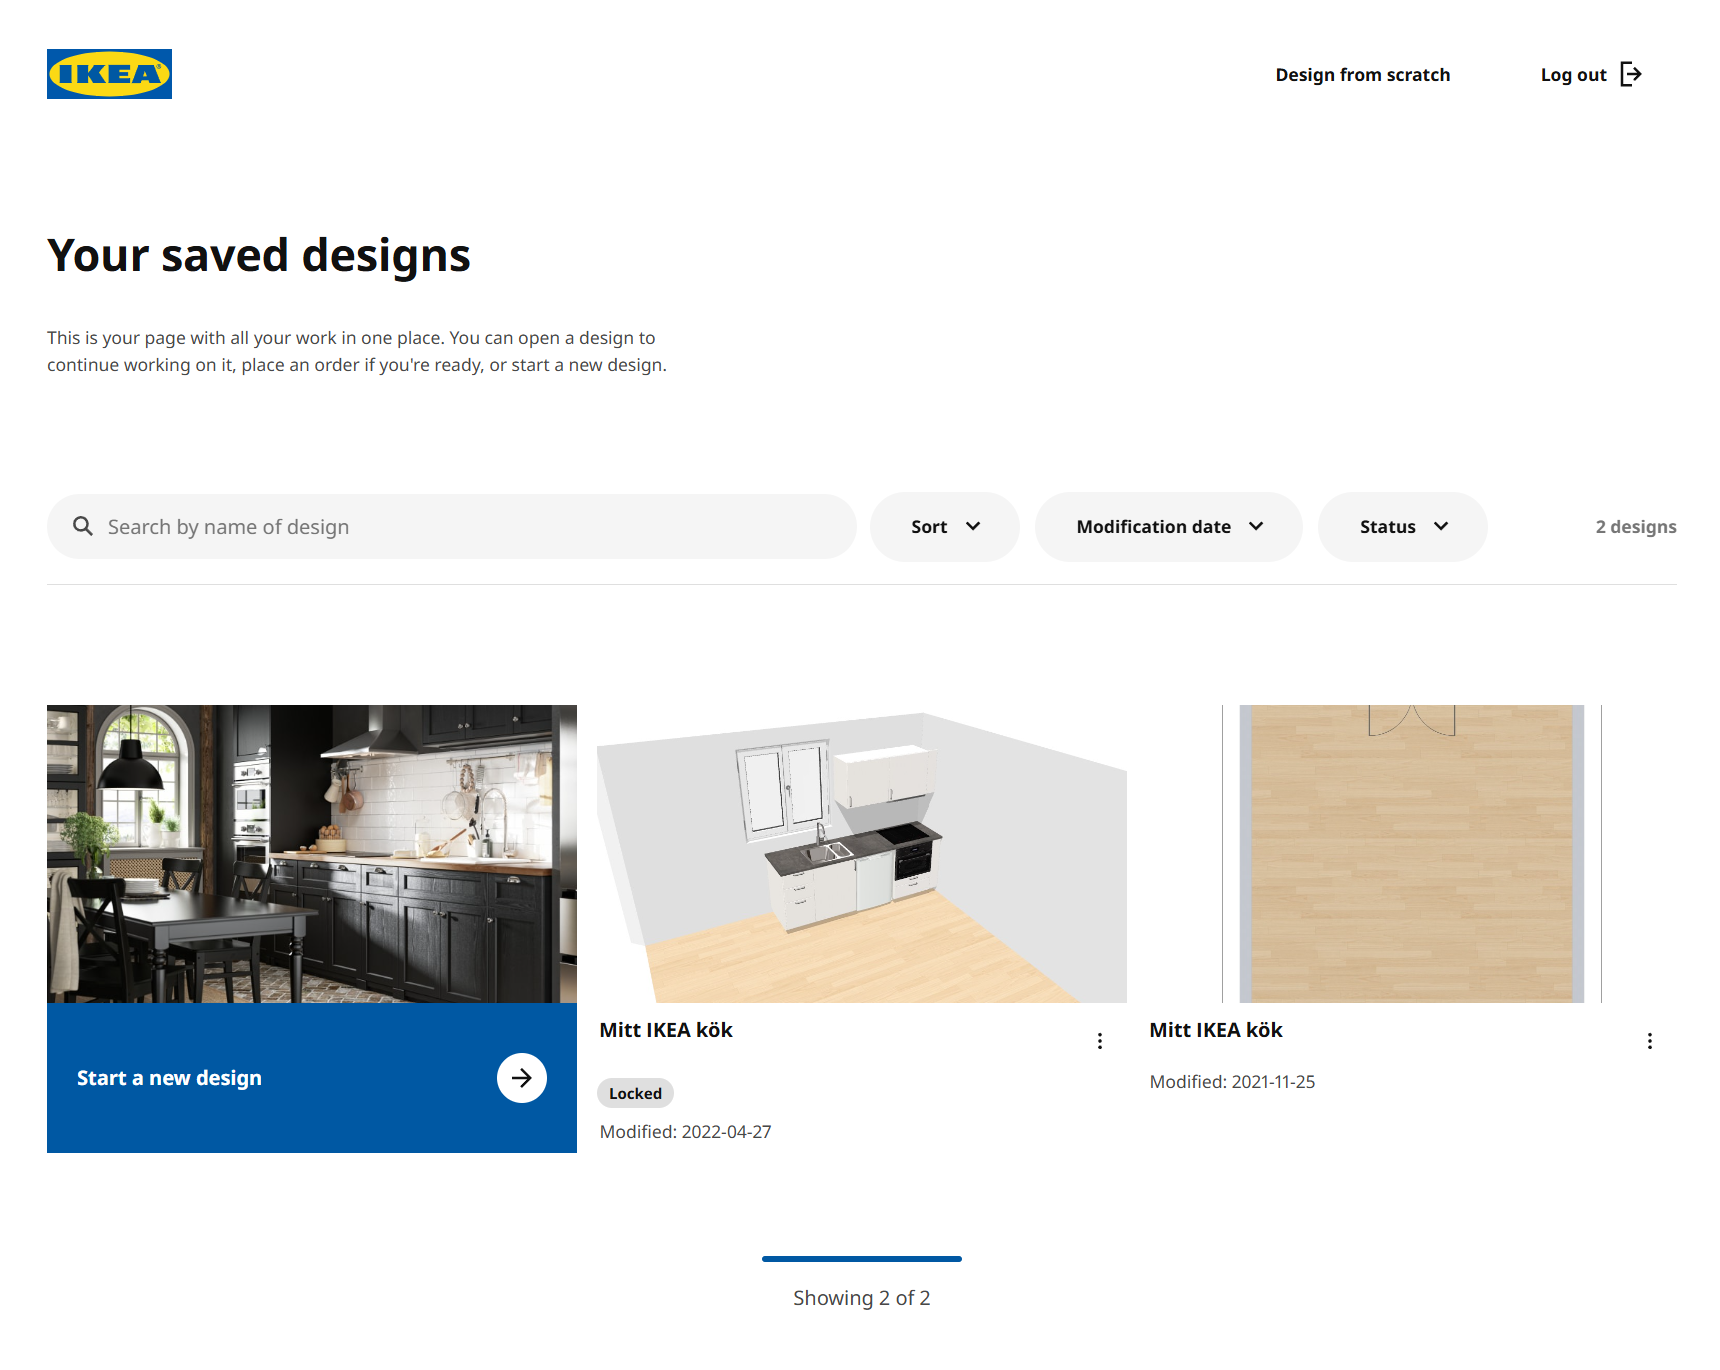
Task: Click the IKEA logo
Action: click(x=109, y=74)
